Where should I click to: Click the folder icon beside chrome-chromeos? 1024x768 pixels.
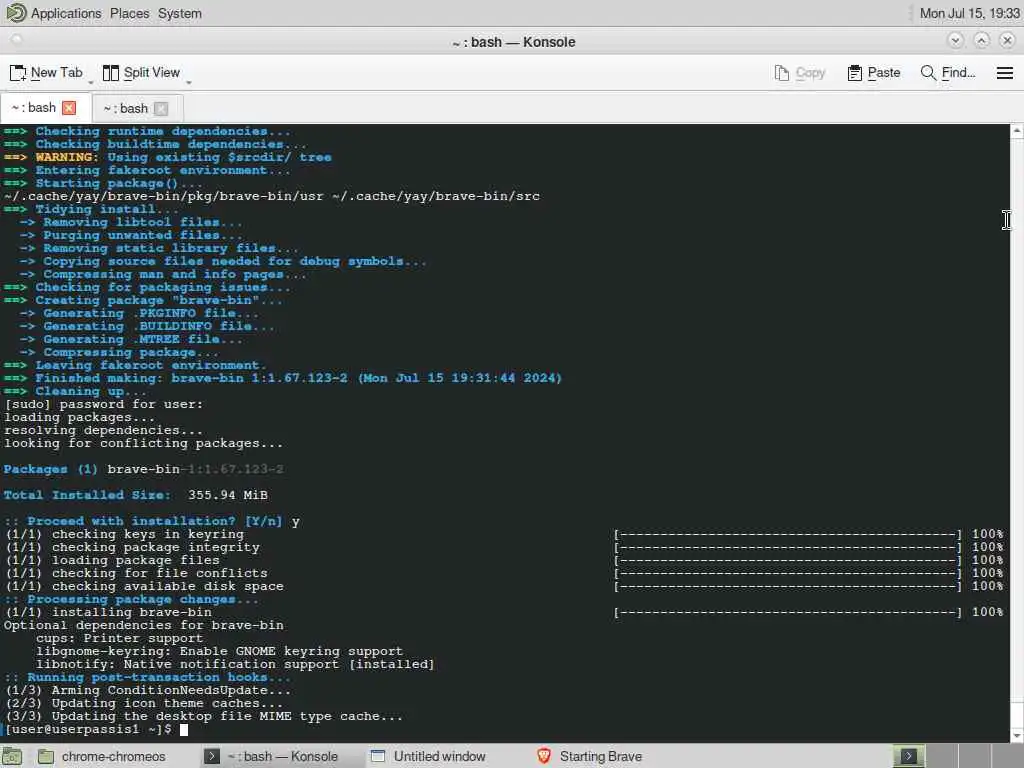pos(46,756)
